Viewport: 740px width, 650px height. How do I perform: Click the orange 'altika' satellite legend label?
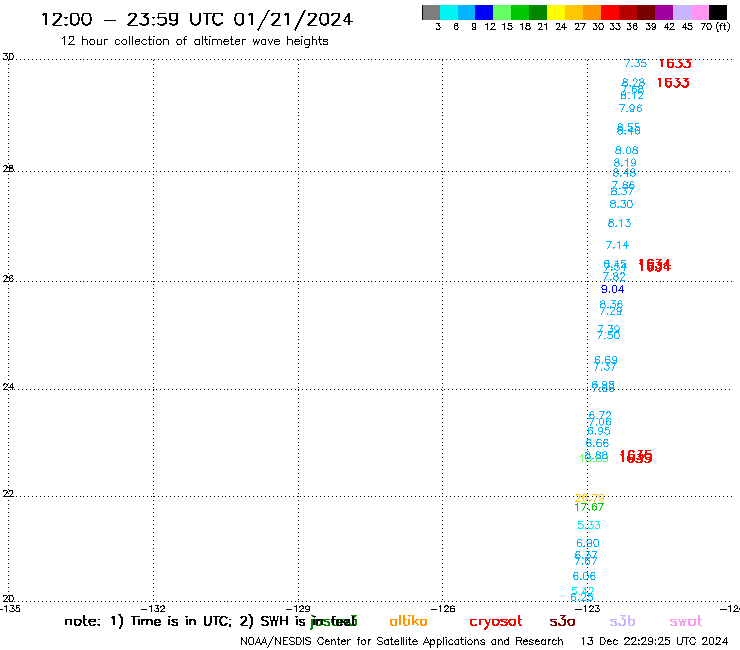click(x=408, y=621)
